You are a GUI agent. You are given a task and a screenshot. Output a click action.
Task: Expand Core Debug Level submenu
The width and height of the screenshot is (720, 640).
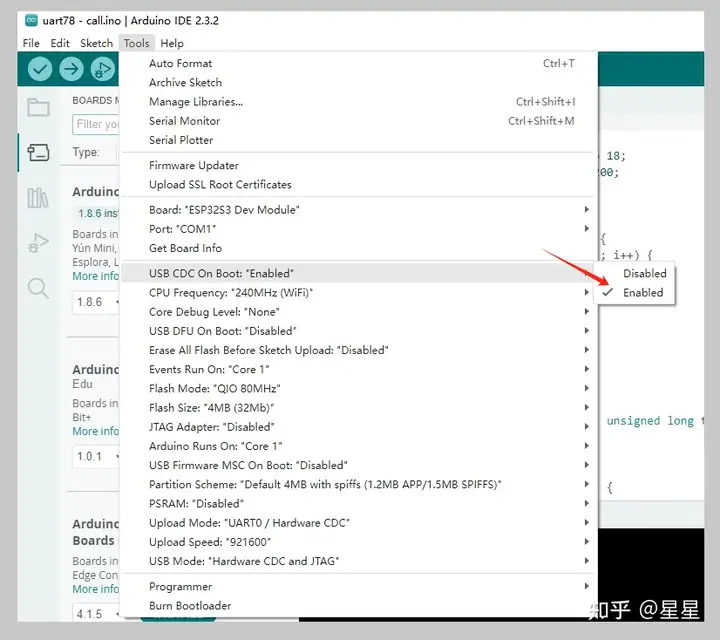coord(359,312)
